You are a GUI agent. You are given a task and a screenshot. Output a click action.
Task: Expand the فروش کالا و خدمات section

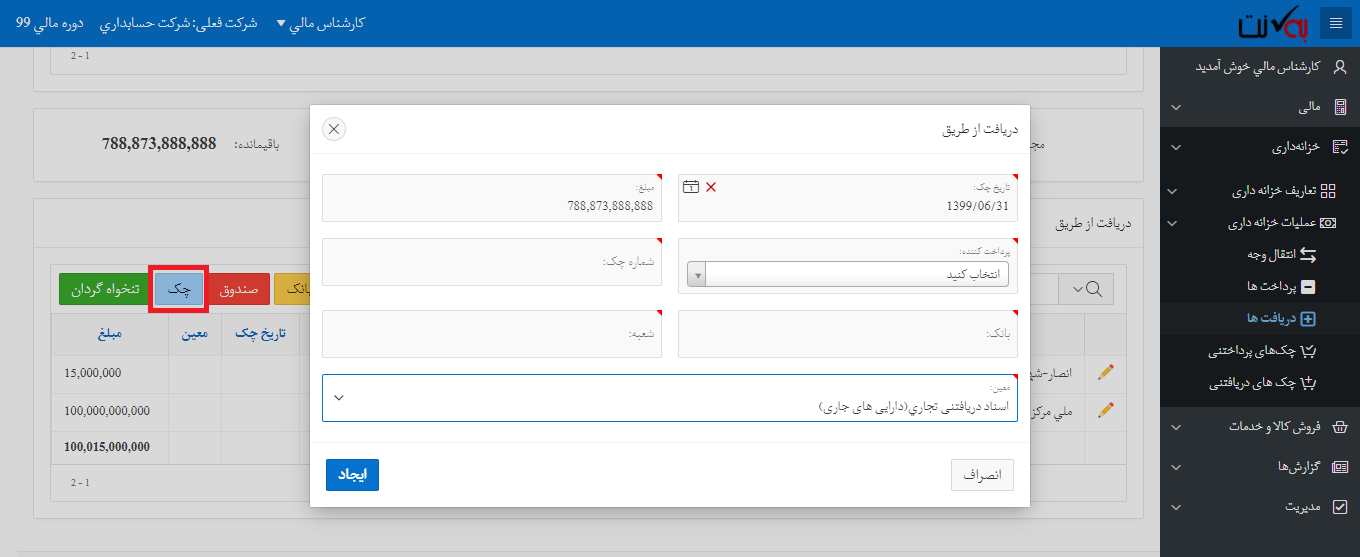1176,427
